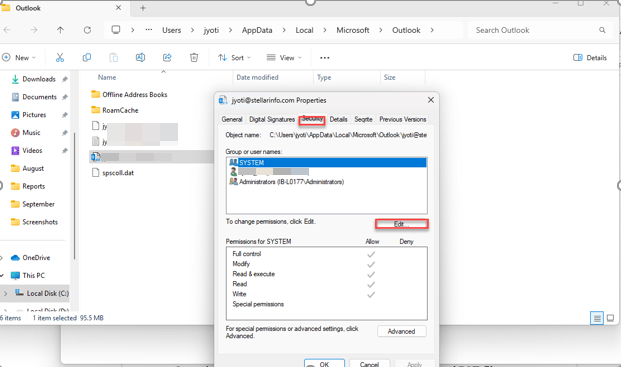Image resolution: width=621 pixels, height=367 pixels.
Task: Open the Sort dropdown
Action: click(x=234, y=58)
